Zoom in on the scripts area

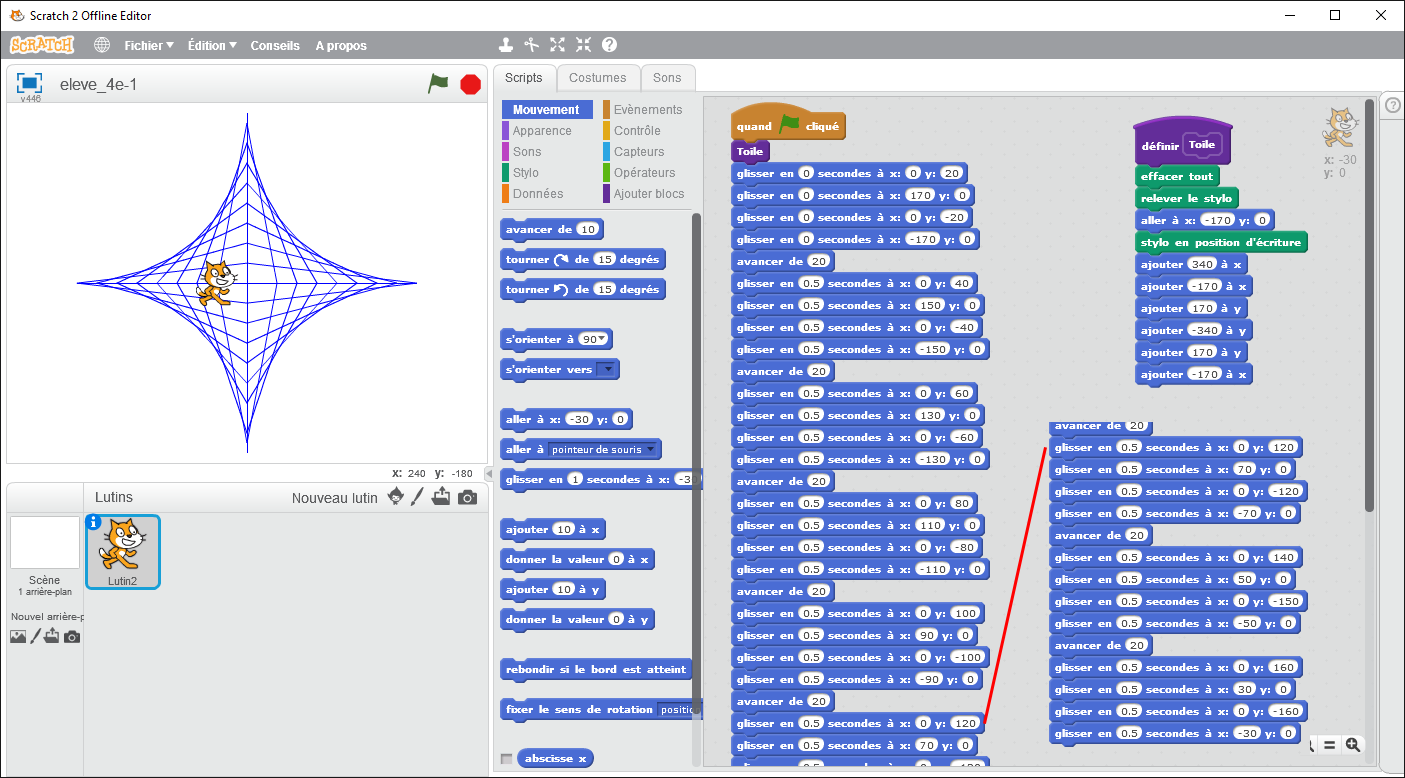[1353, 744]
